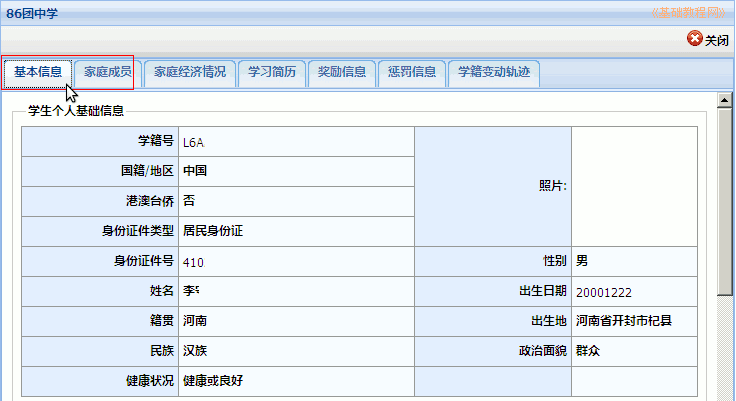This screenshot has width=736, height=401.
Task: Click the 籍贯 value 河南
Action: [195, 321]
